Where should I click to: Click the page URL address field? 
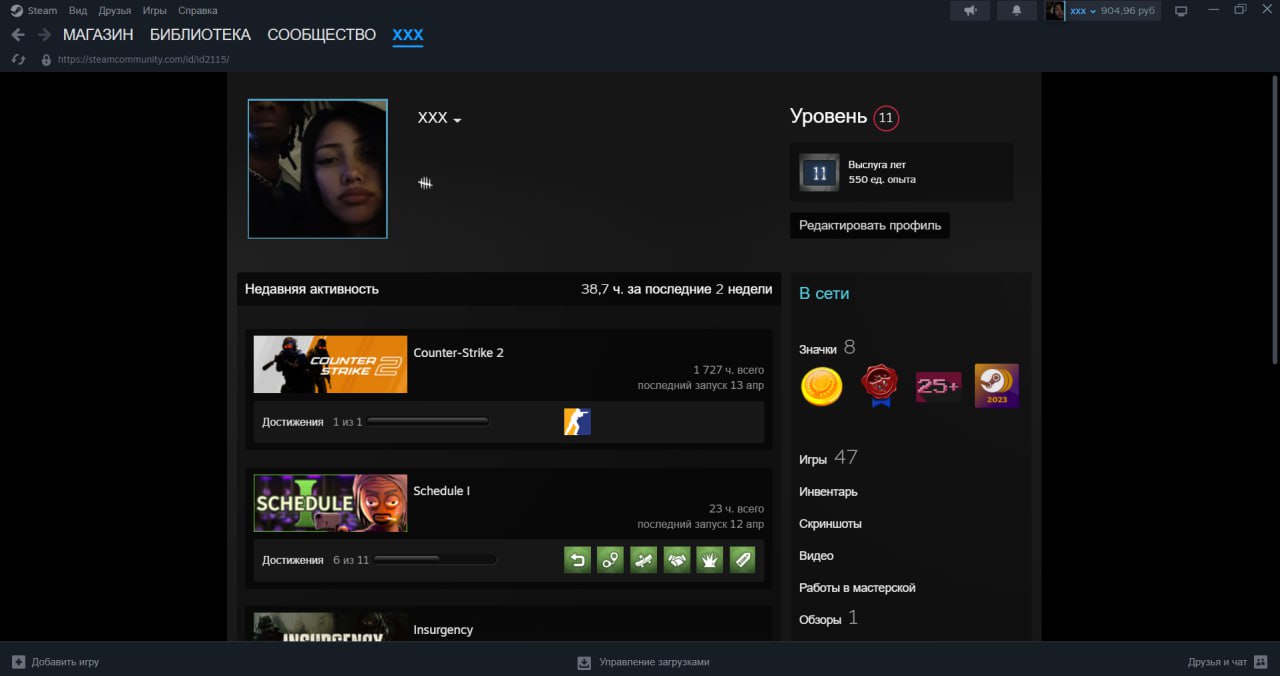click(143, 59)
